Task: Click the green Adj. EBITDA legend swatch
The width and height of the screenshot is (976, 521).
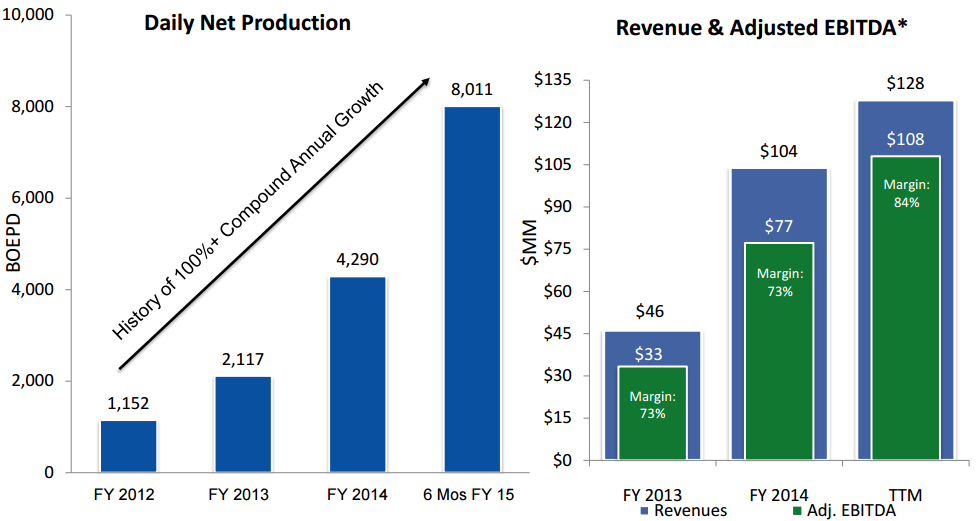Action: (x=796, y=510)
